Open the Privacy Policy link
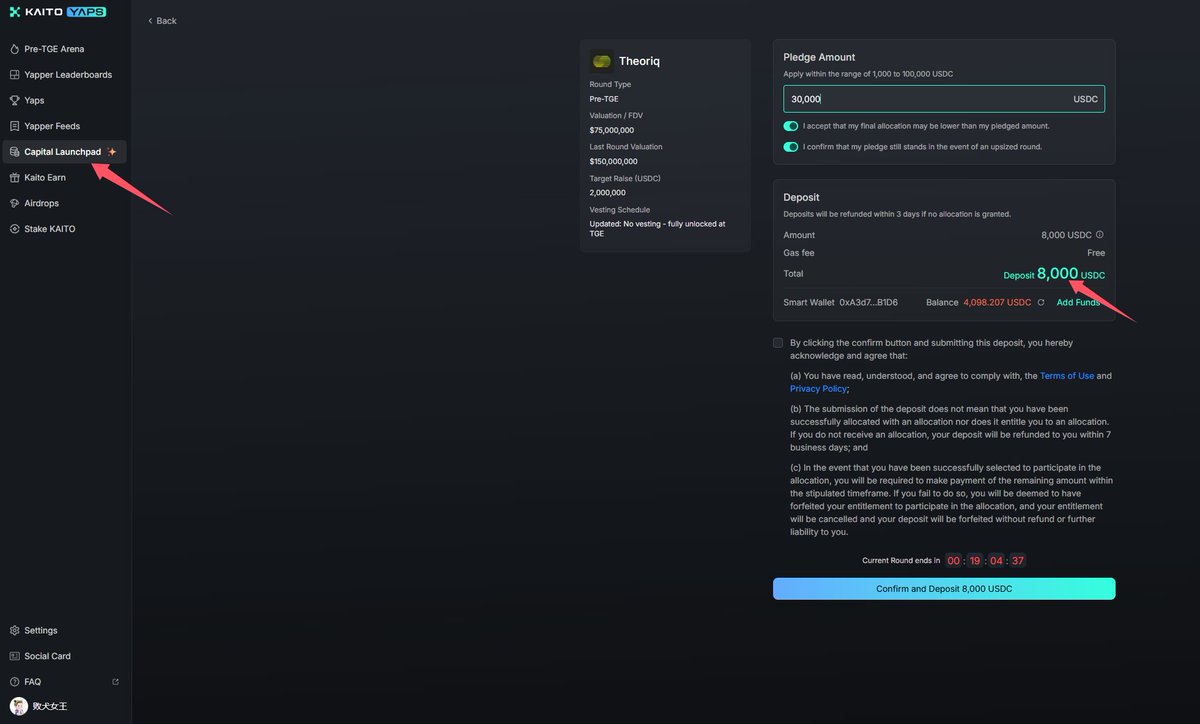This screenshot has width=1200, height=724. pyautogui.click(x=818, y=389)
